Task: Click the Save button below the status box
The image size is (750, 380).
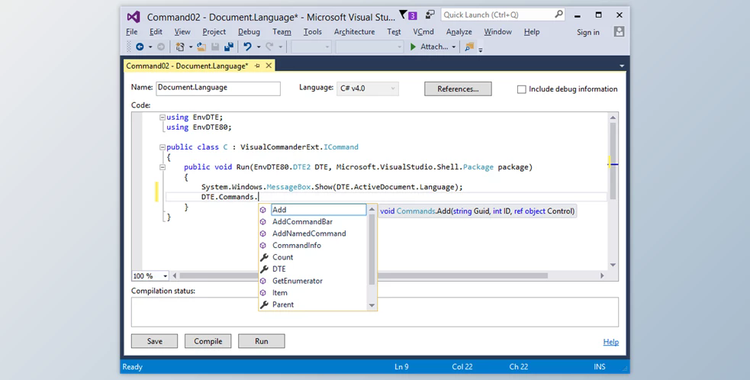Action: [154, 341]
